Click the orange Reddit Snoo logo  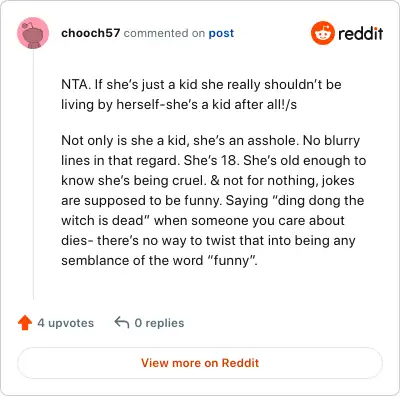(322, 33)
